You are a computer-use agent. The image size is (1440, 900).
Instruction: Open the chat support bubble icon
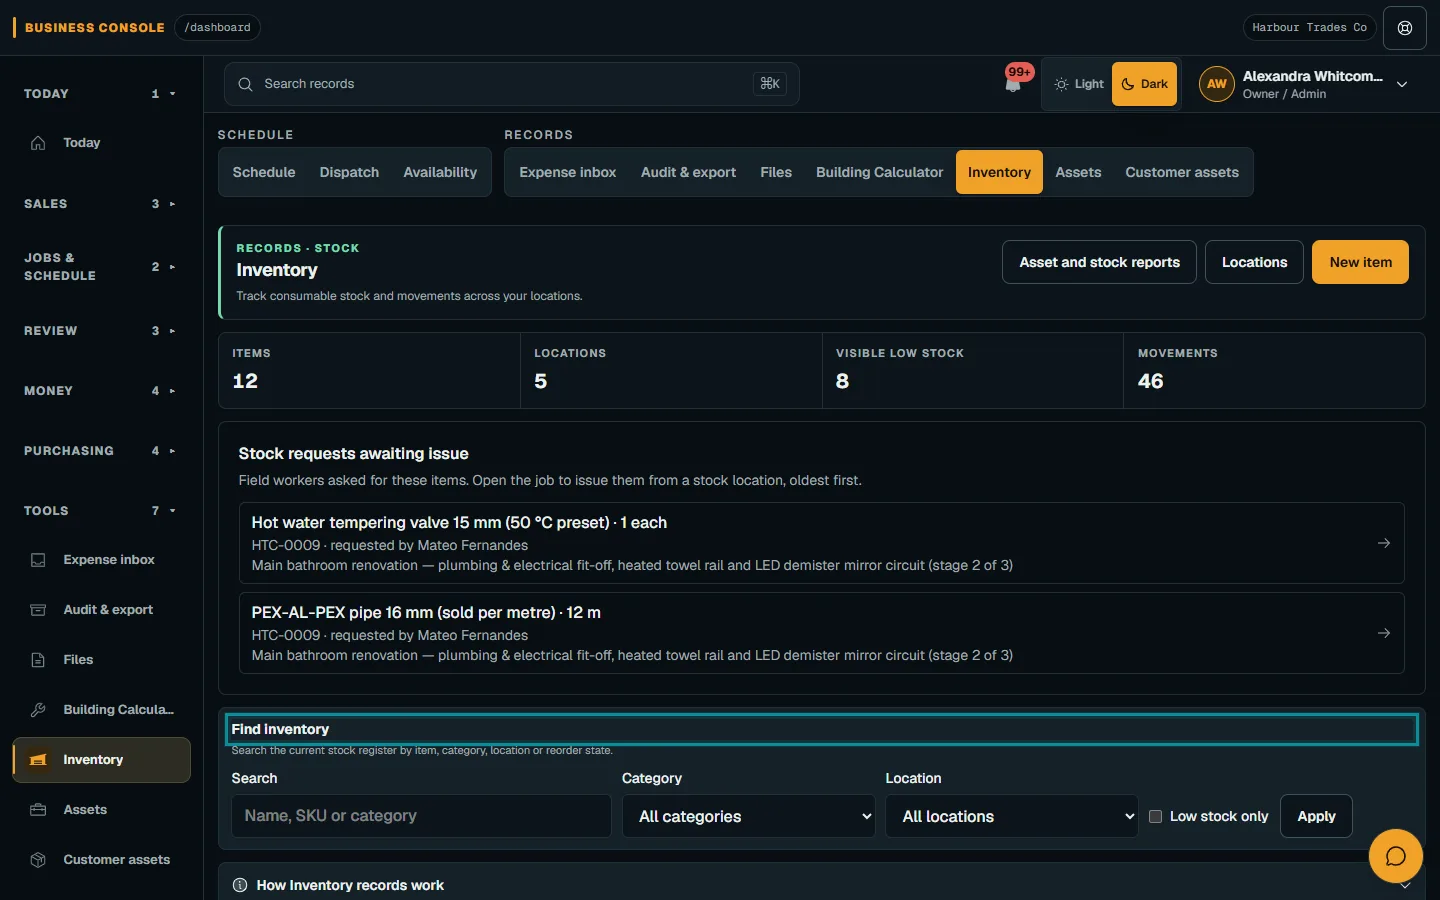(1396, 856)
